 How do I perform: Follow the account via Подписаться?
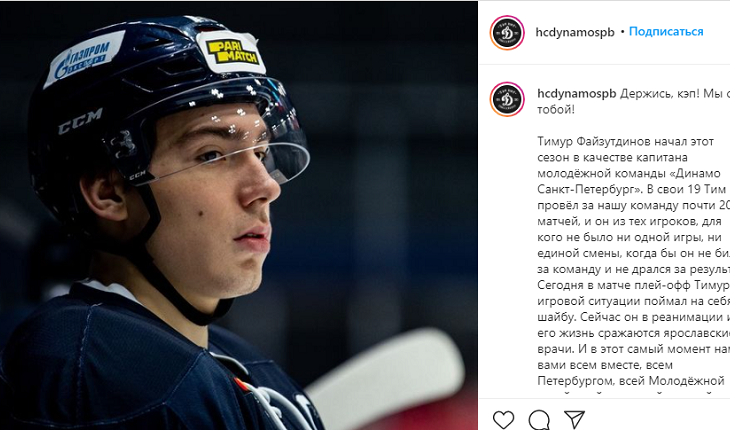coord(666,32)
